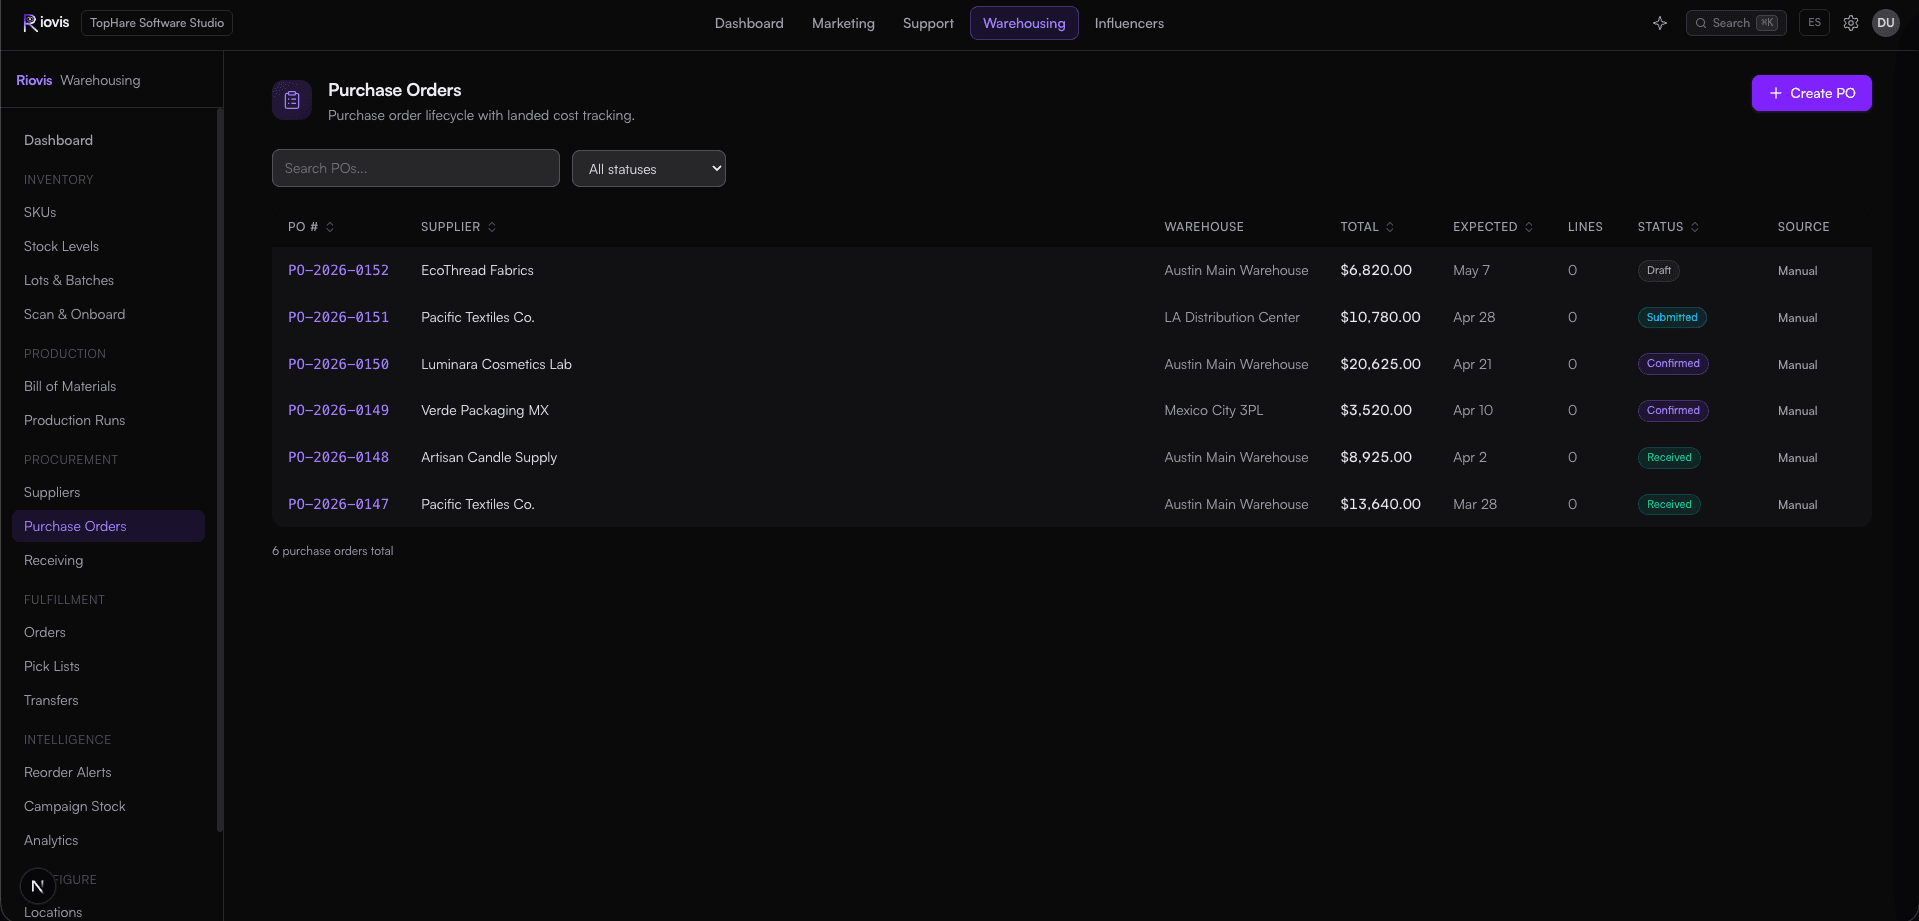1919x921 pixels.
Task: Open Transfers in the sidebar
Action: 51,700
